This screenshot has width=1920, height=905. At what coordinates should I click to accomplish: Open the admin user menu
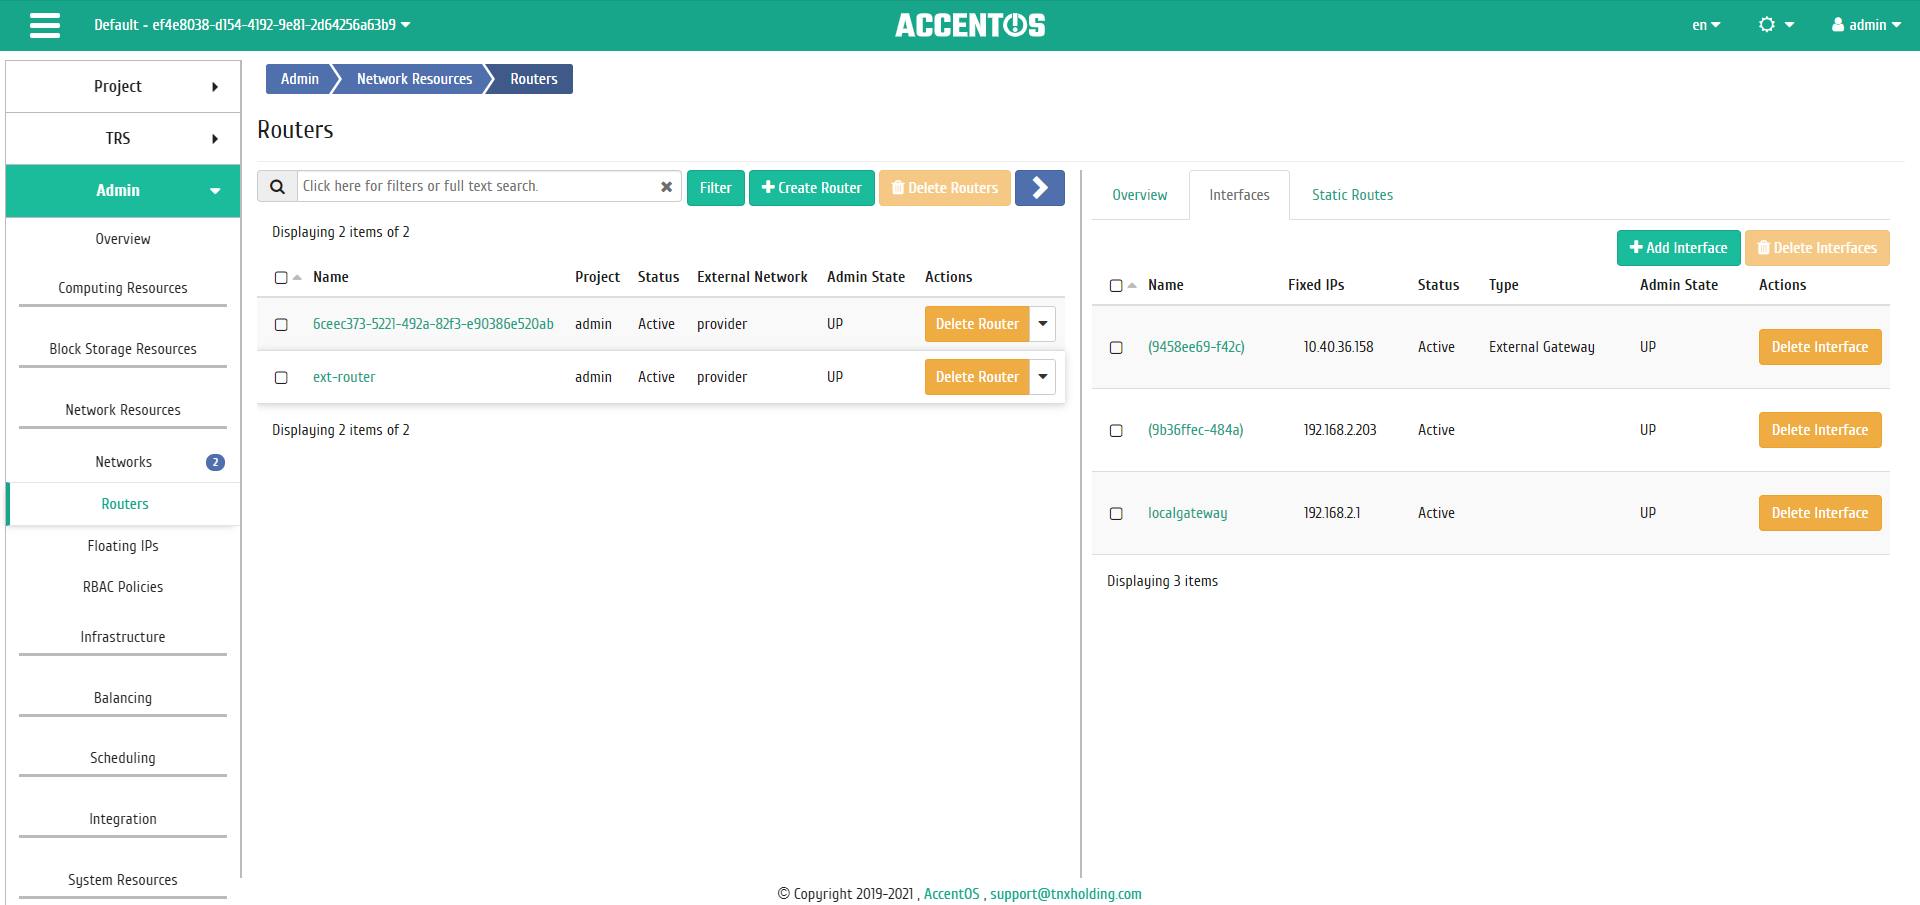pos(1865,25)
